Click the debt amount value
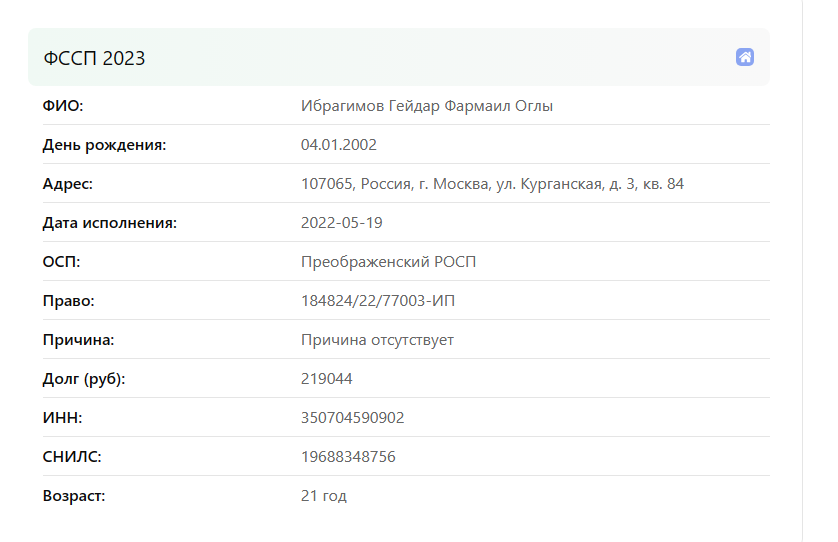Viewport: 838px width, 542px height. click(327, 379)
